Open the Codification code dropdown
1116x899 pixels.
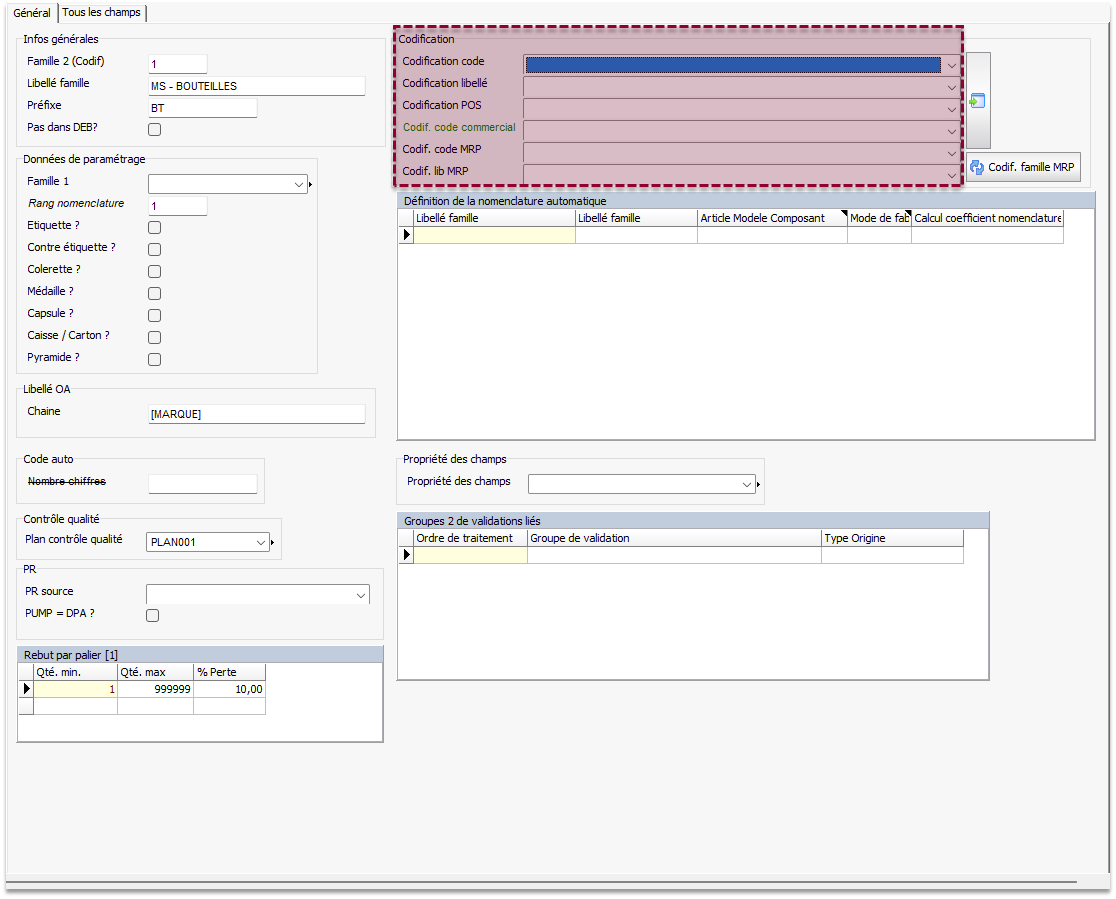952,65
